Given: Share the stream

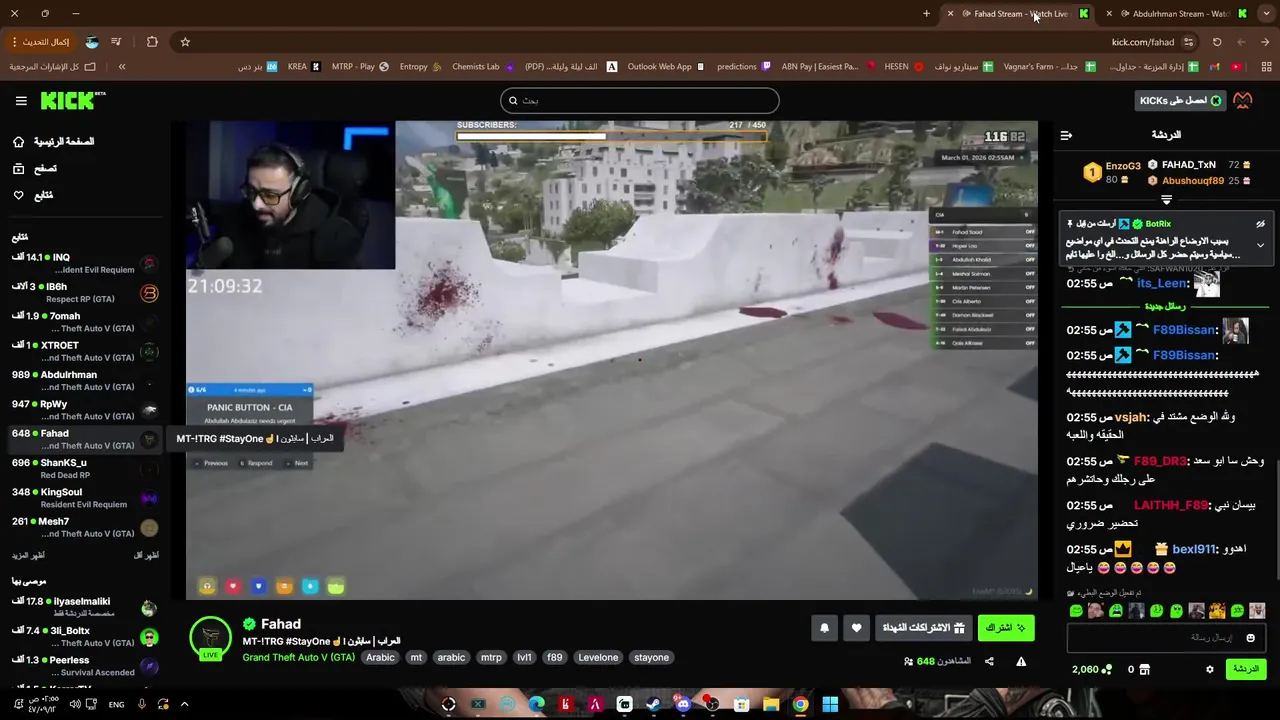Looking at the screenshot, I should click(989, 661).
